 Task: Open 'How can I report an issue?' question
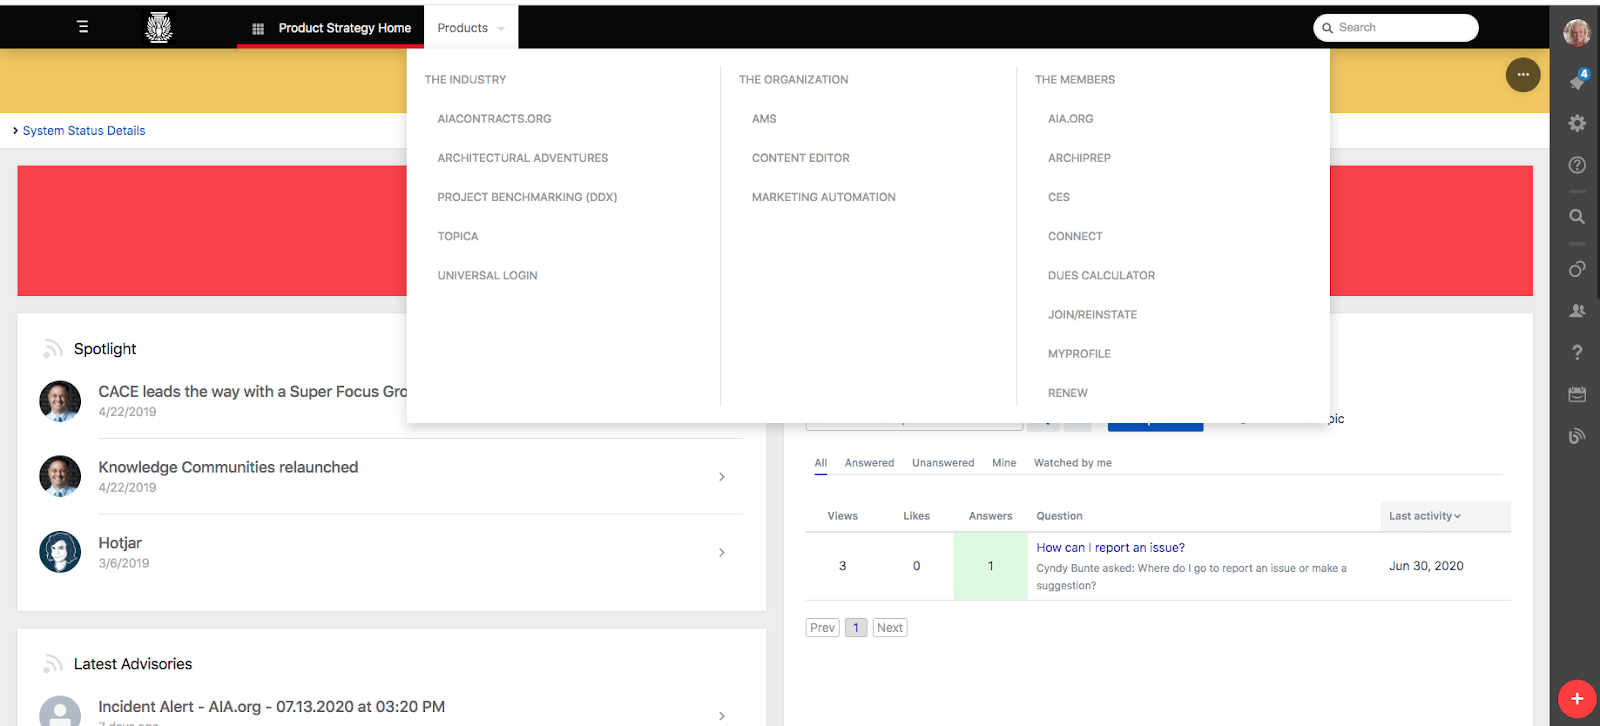(x=1110, y=548)
